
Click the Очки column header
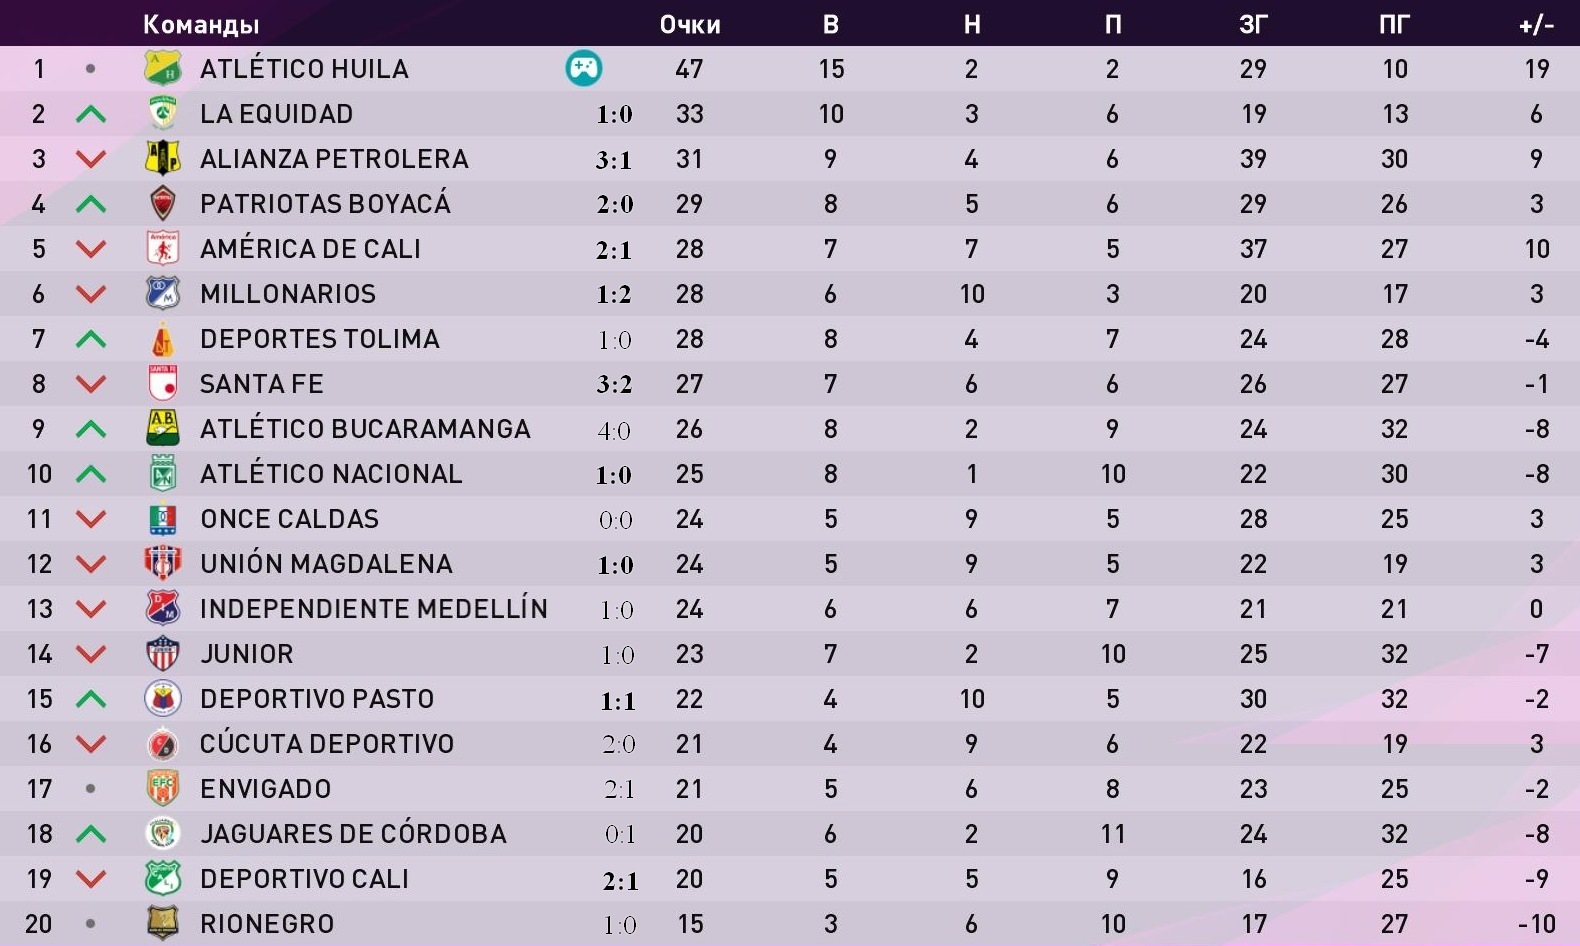pyautogui.click(x=690, y=24)
